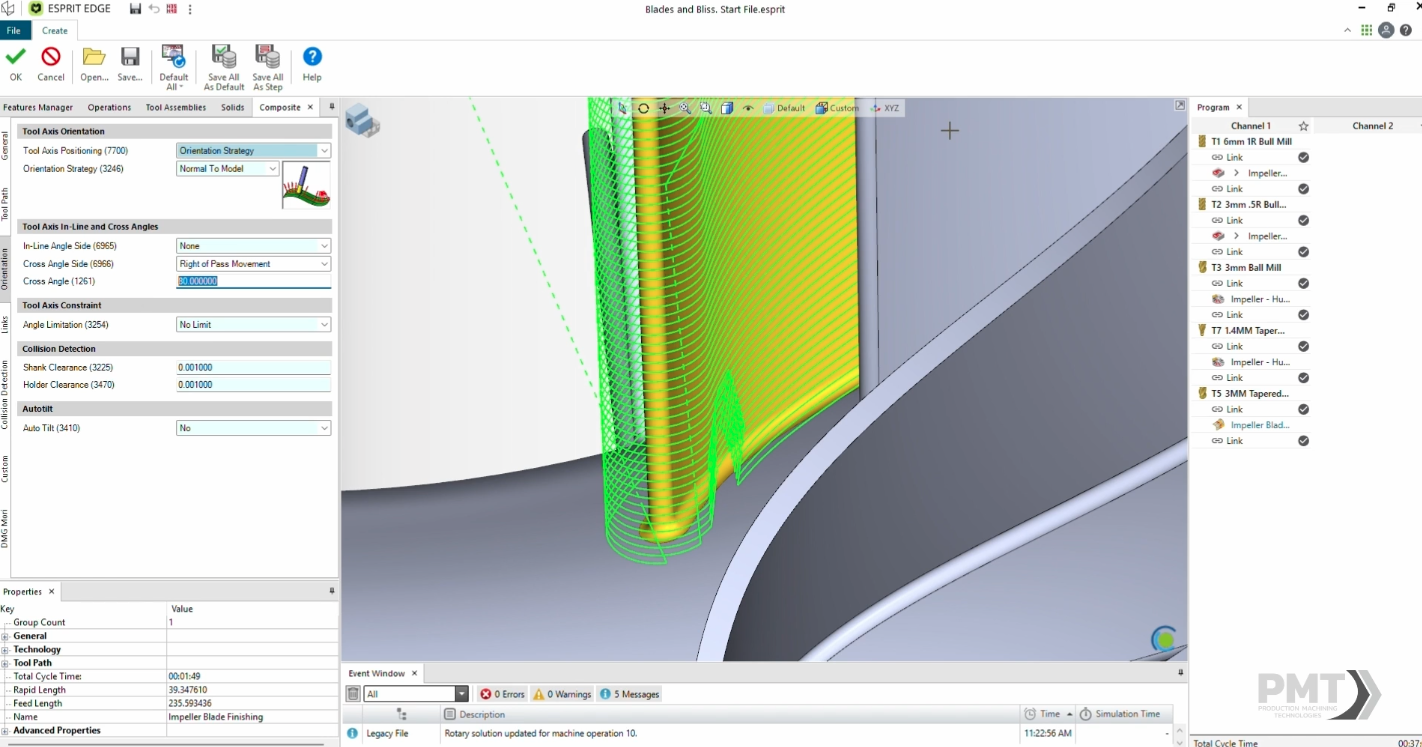Image resolution: width=1422 pixels, height=747 pixels.
Task: Click the part view cube in viewport corner
Action: (362, 121)
